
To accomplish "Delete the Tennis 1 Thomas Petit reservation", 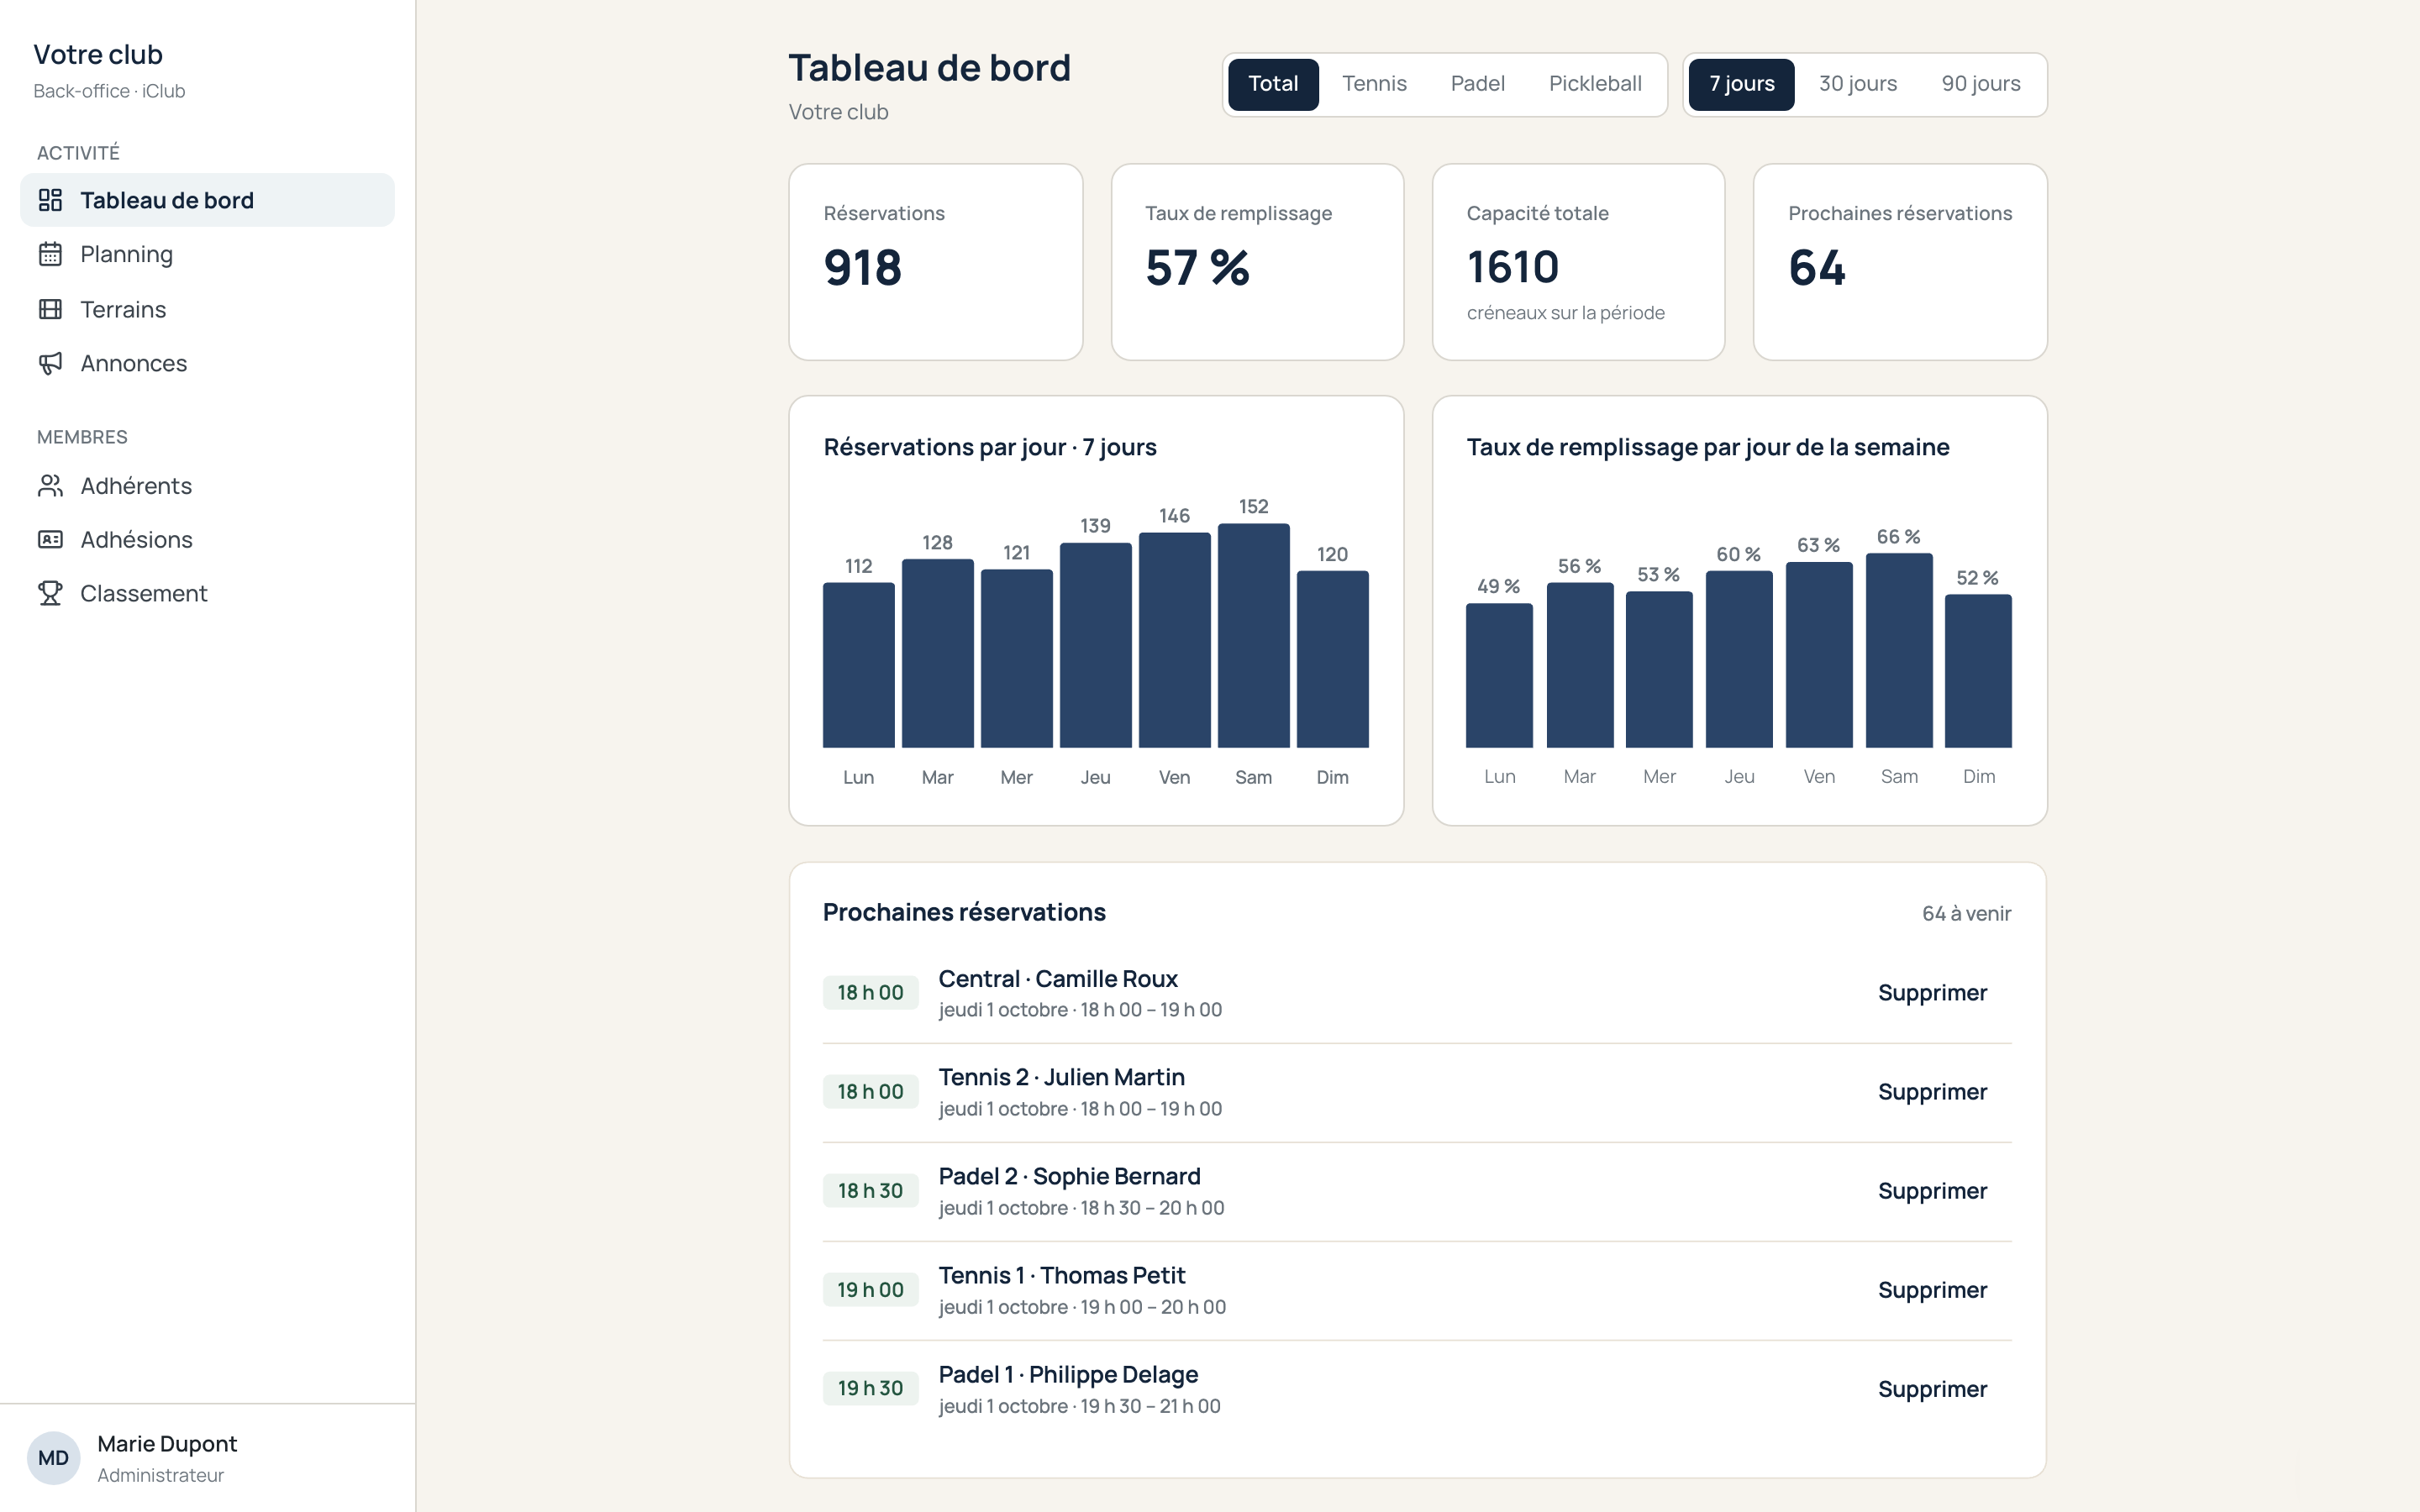I will coord(1932,1290).
